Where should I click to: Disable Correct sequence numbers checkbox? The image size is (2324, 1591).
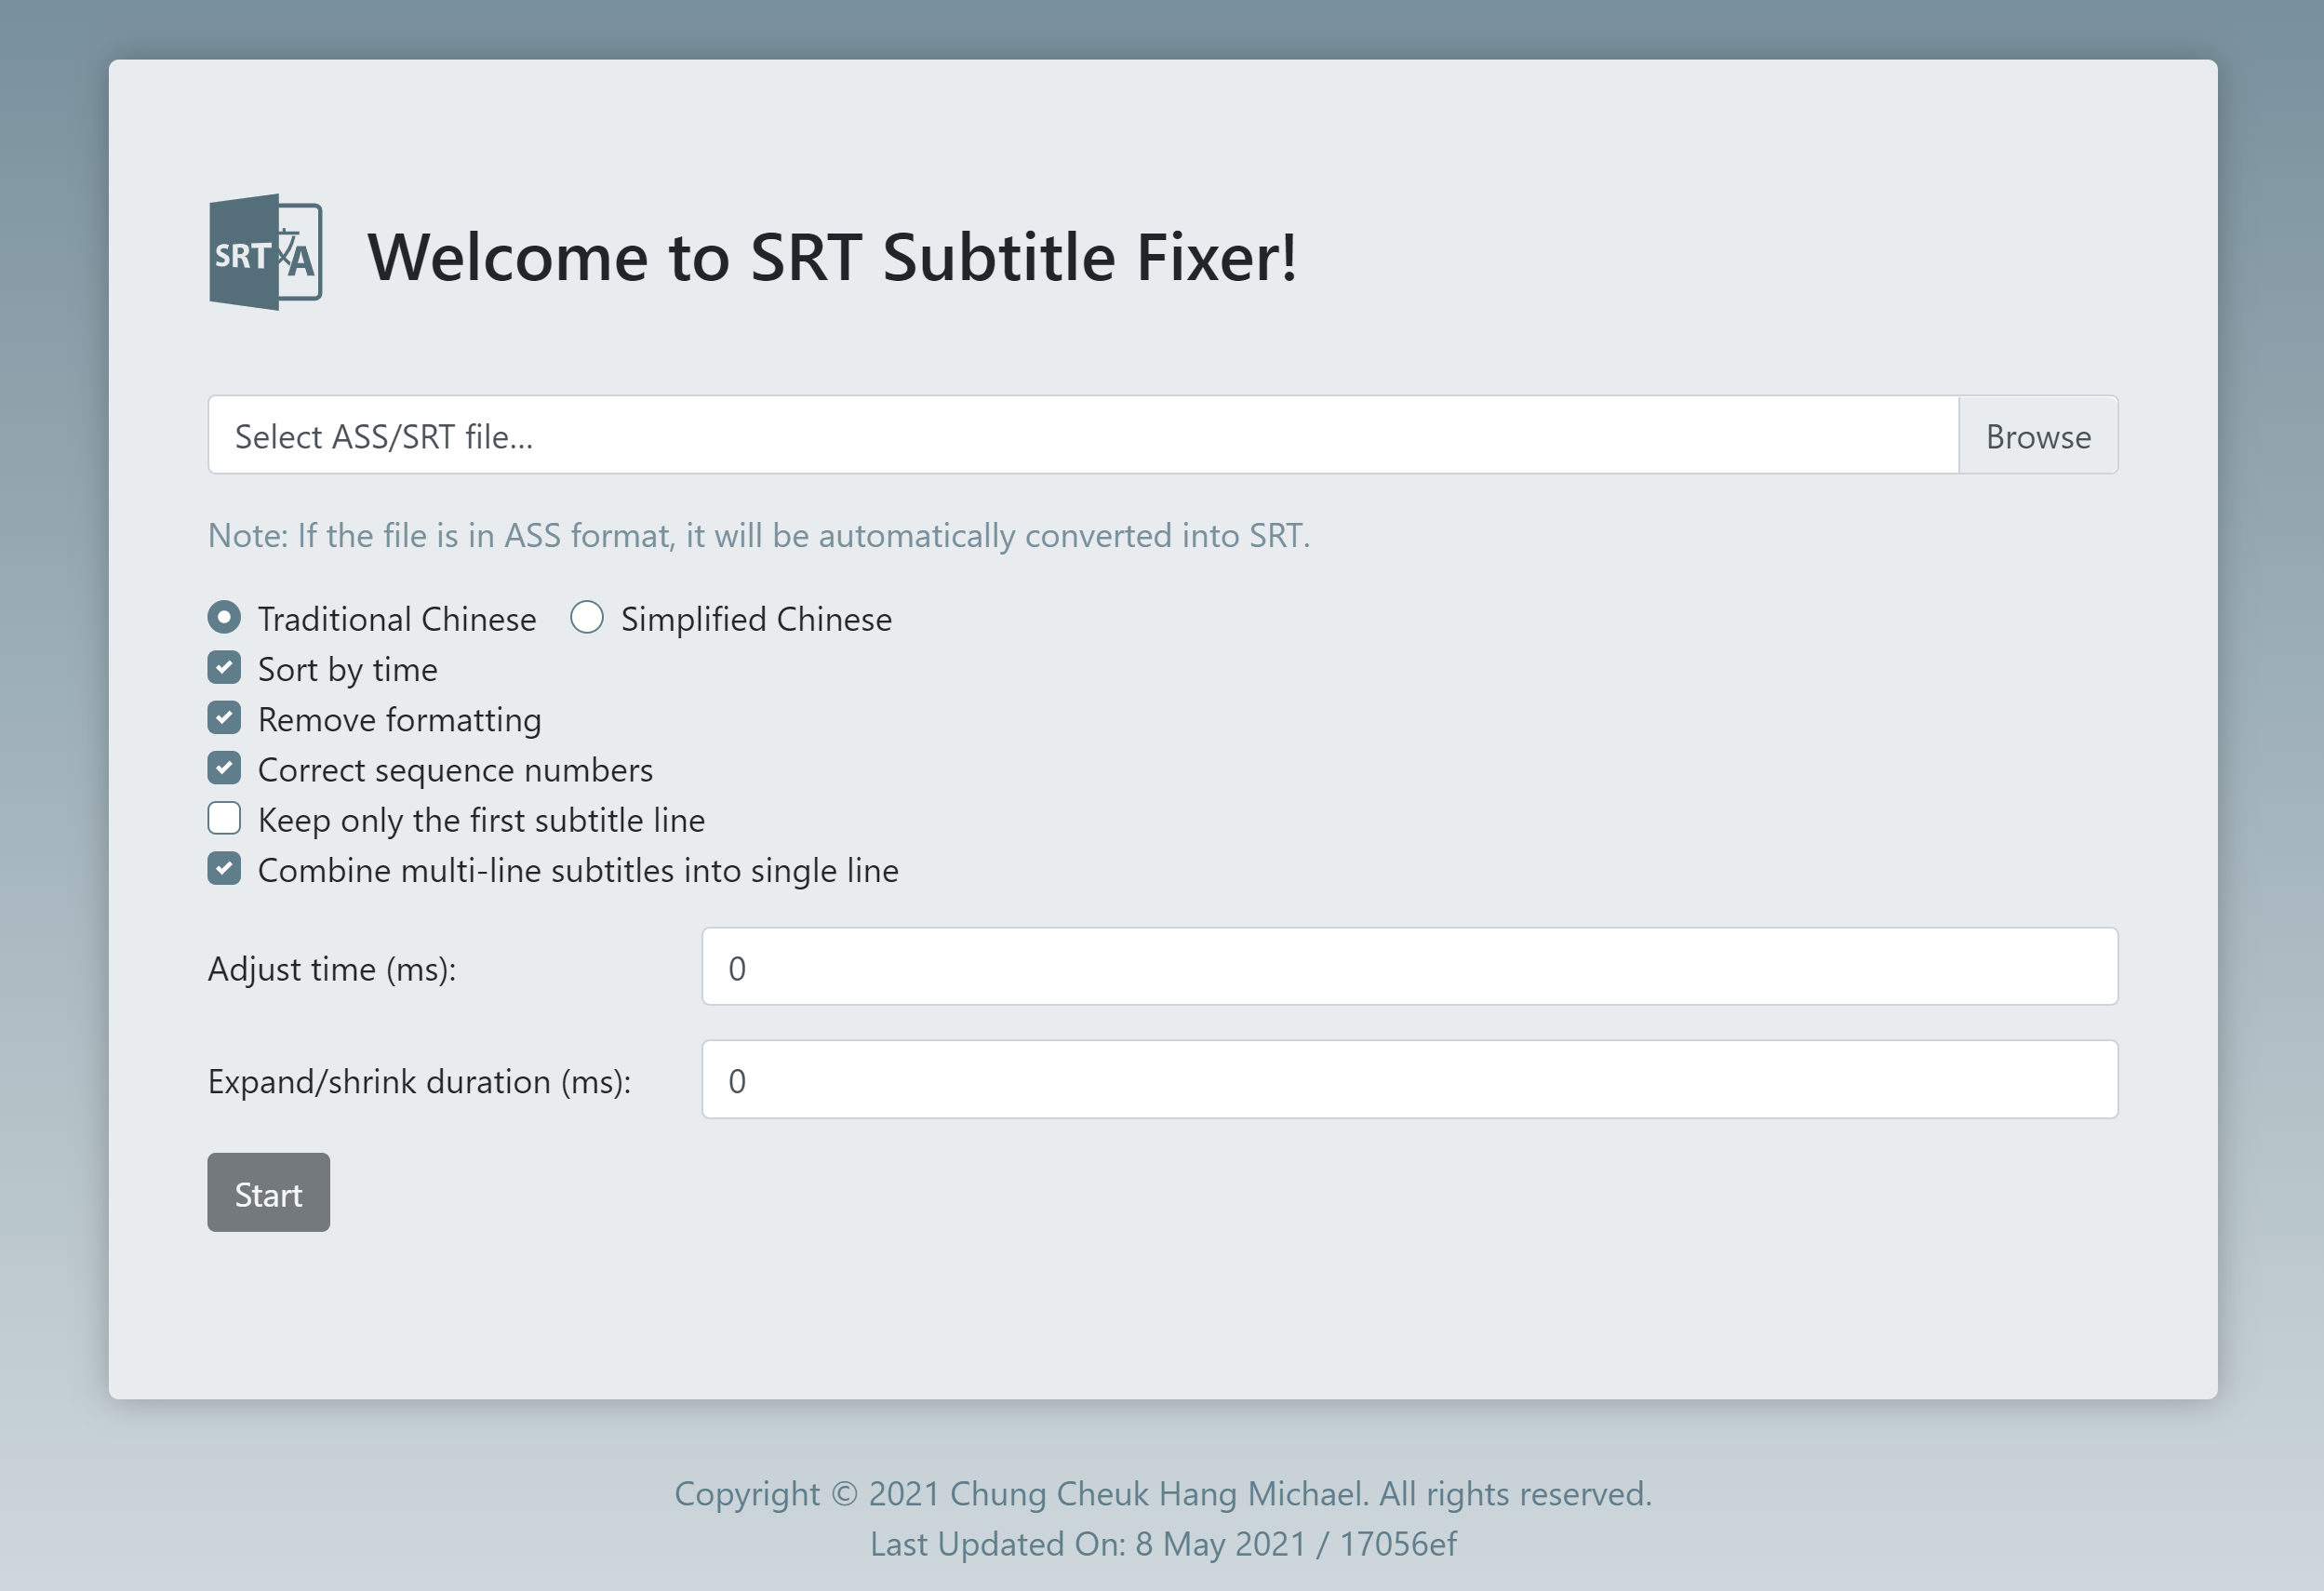click(x=224, y=768)
